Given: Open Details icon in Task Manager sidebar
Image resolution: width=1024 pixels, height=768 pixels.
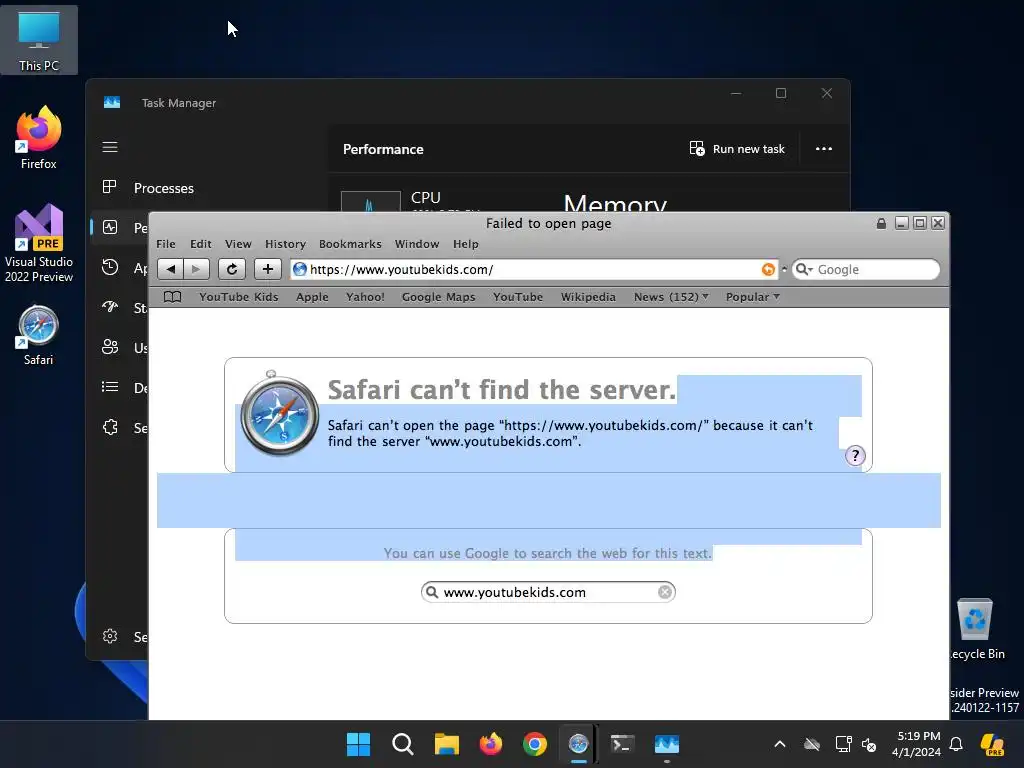Looking at the screenshot, I should coord(110,387).
